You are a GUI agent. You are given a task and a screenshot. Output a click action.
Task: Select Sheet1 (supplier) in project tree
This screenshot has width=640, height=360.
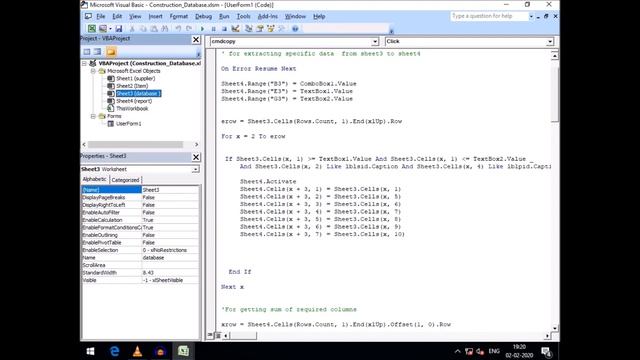135,78
